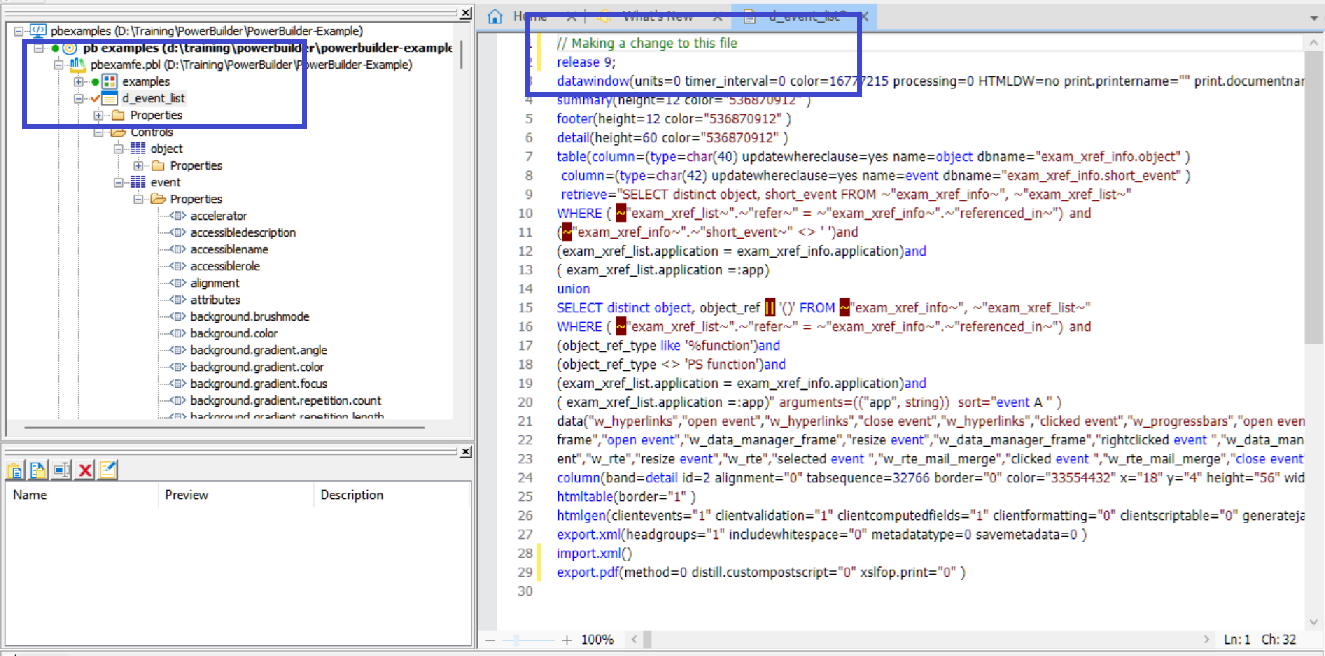
Task: Select the background.gradient.focus property
Action: pyautogui.click(x=258, y=383)
